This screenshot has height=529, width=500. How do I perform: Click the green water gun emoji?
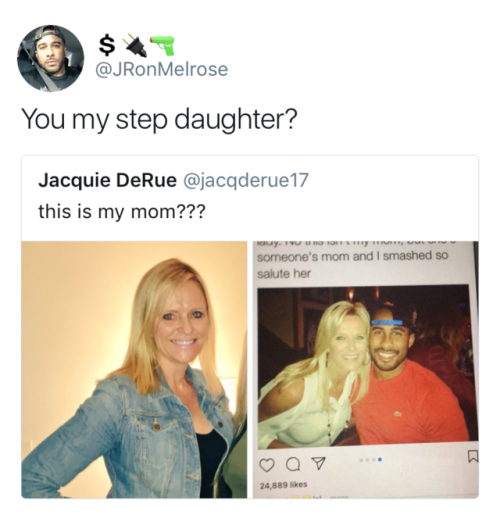(162, 46)
